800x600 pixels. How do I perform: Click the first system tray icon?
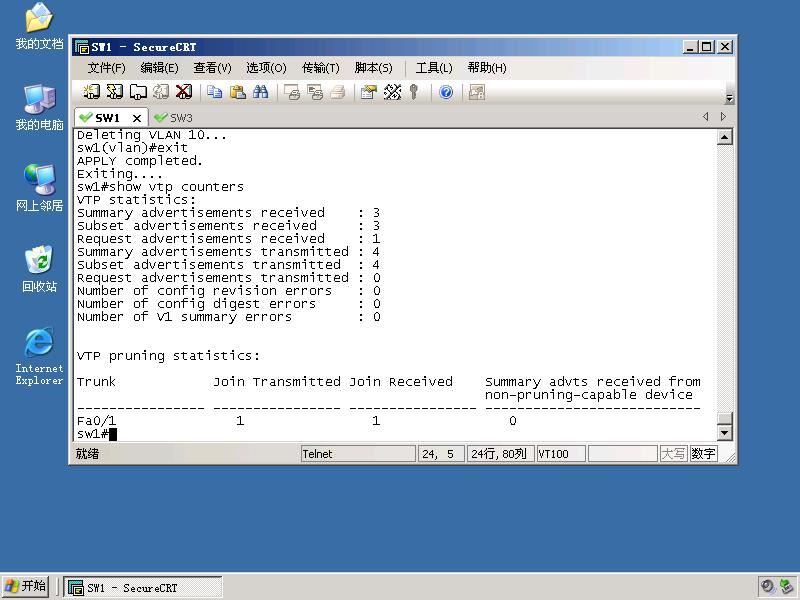point(767,587)
